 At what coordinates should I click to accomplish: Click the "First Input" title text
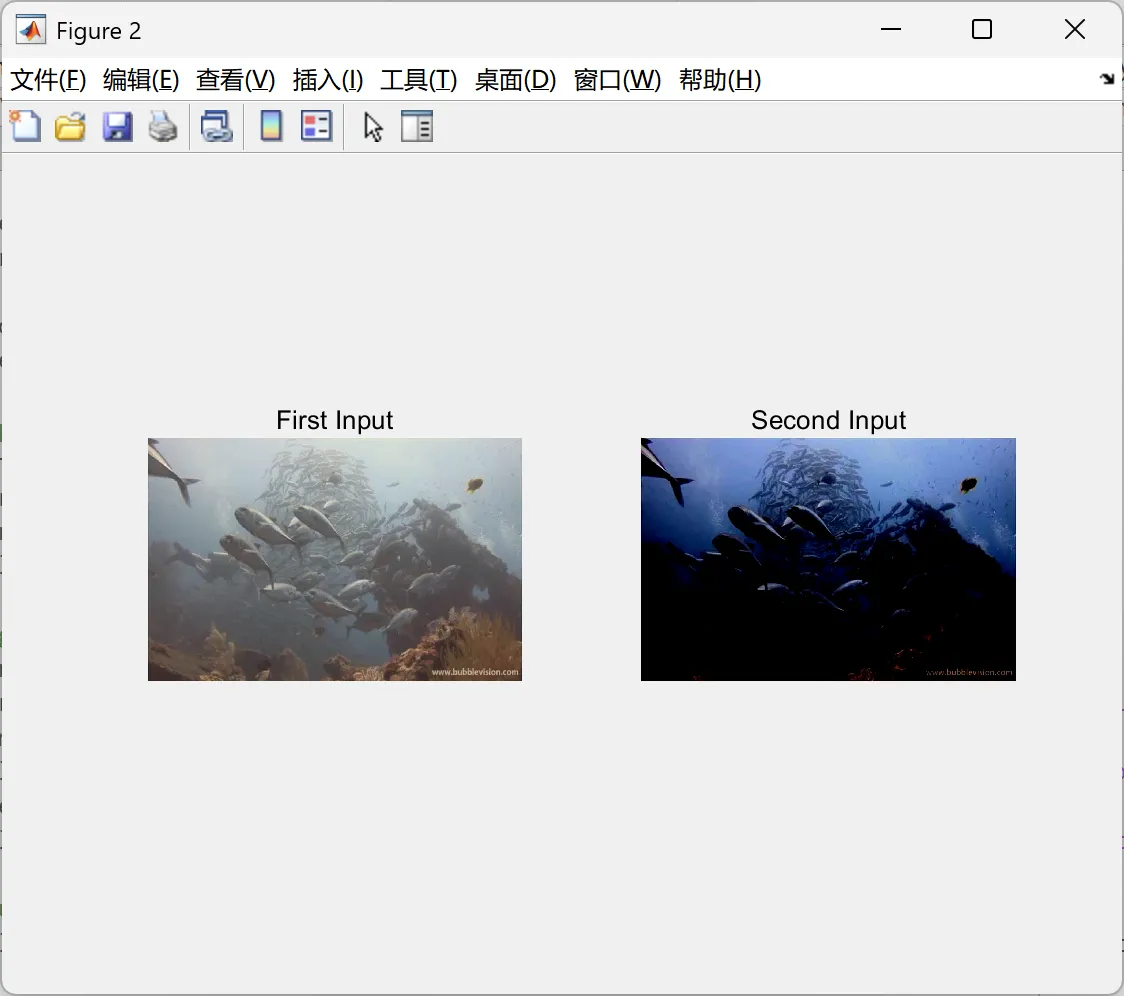pyautogui.click(x=335, y=420)
